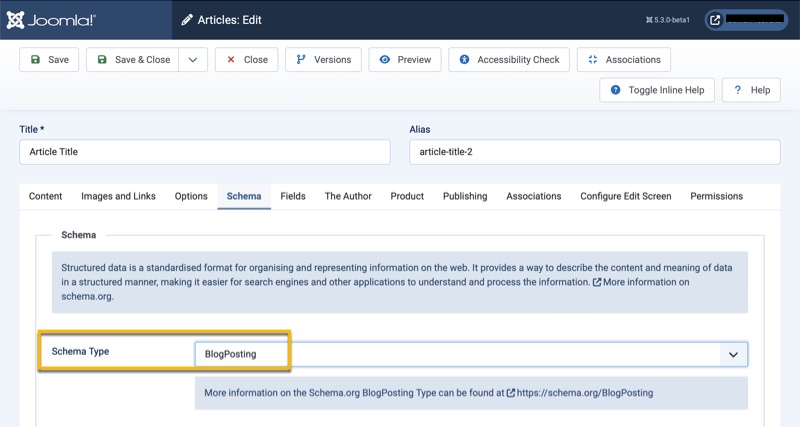Screen dimensions: 800x427
Task: Click Save & Close button
Action: click(x=132, y=60)
